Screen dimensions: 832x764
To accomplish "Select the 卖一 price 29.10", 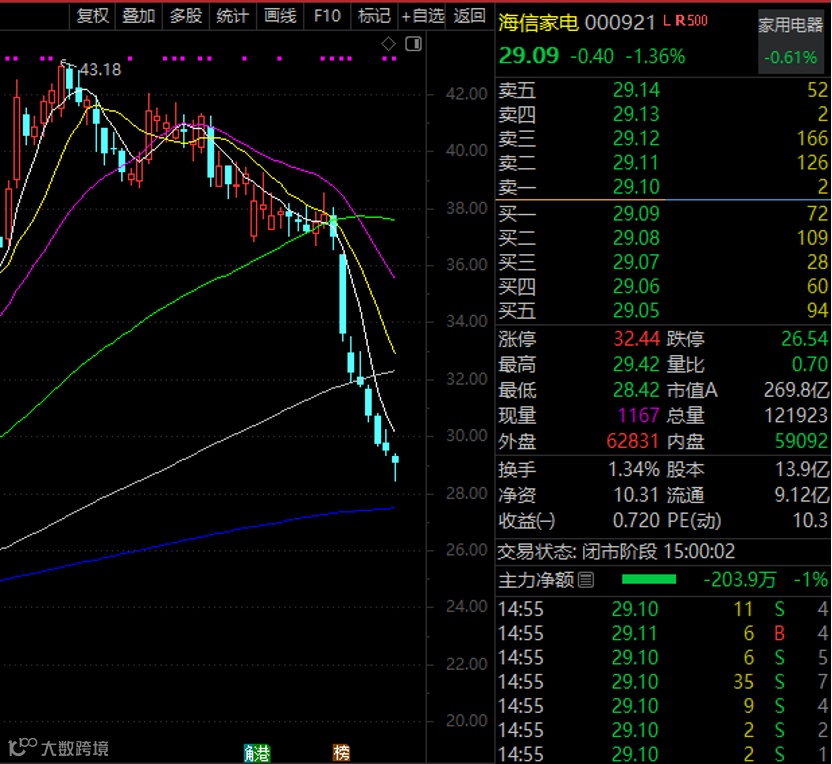I will pyautogui.click(x=636, y=187).
